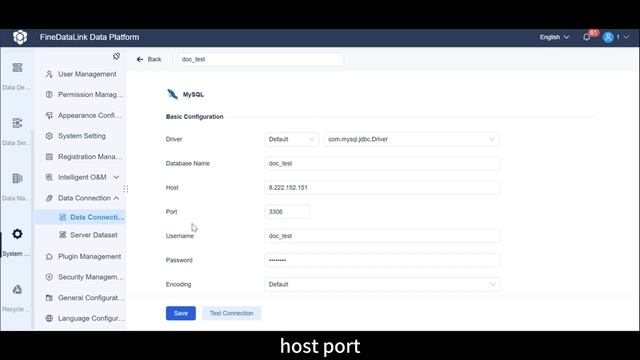Open the Encoding dropdown
This screenshot has height=360, width=640.
click(x=382, y=284)
